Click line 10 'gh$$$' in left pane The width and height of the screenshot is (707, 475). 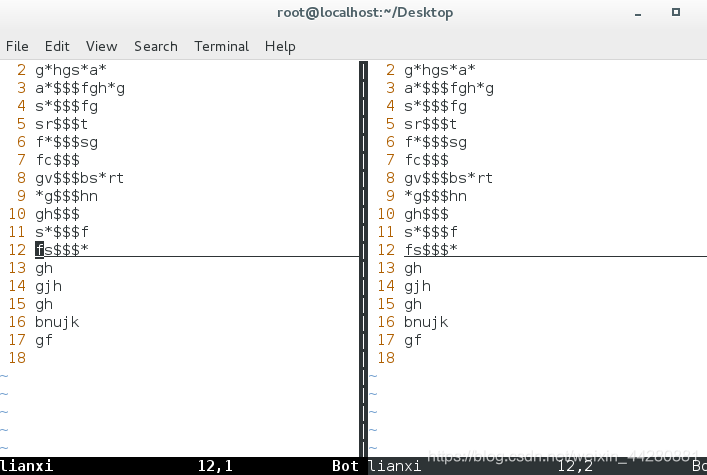tap(57, 214)
